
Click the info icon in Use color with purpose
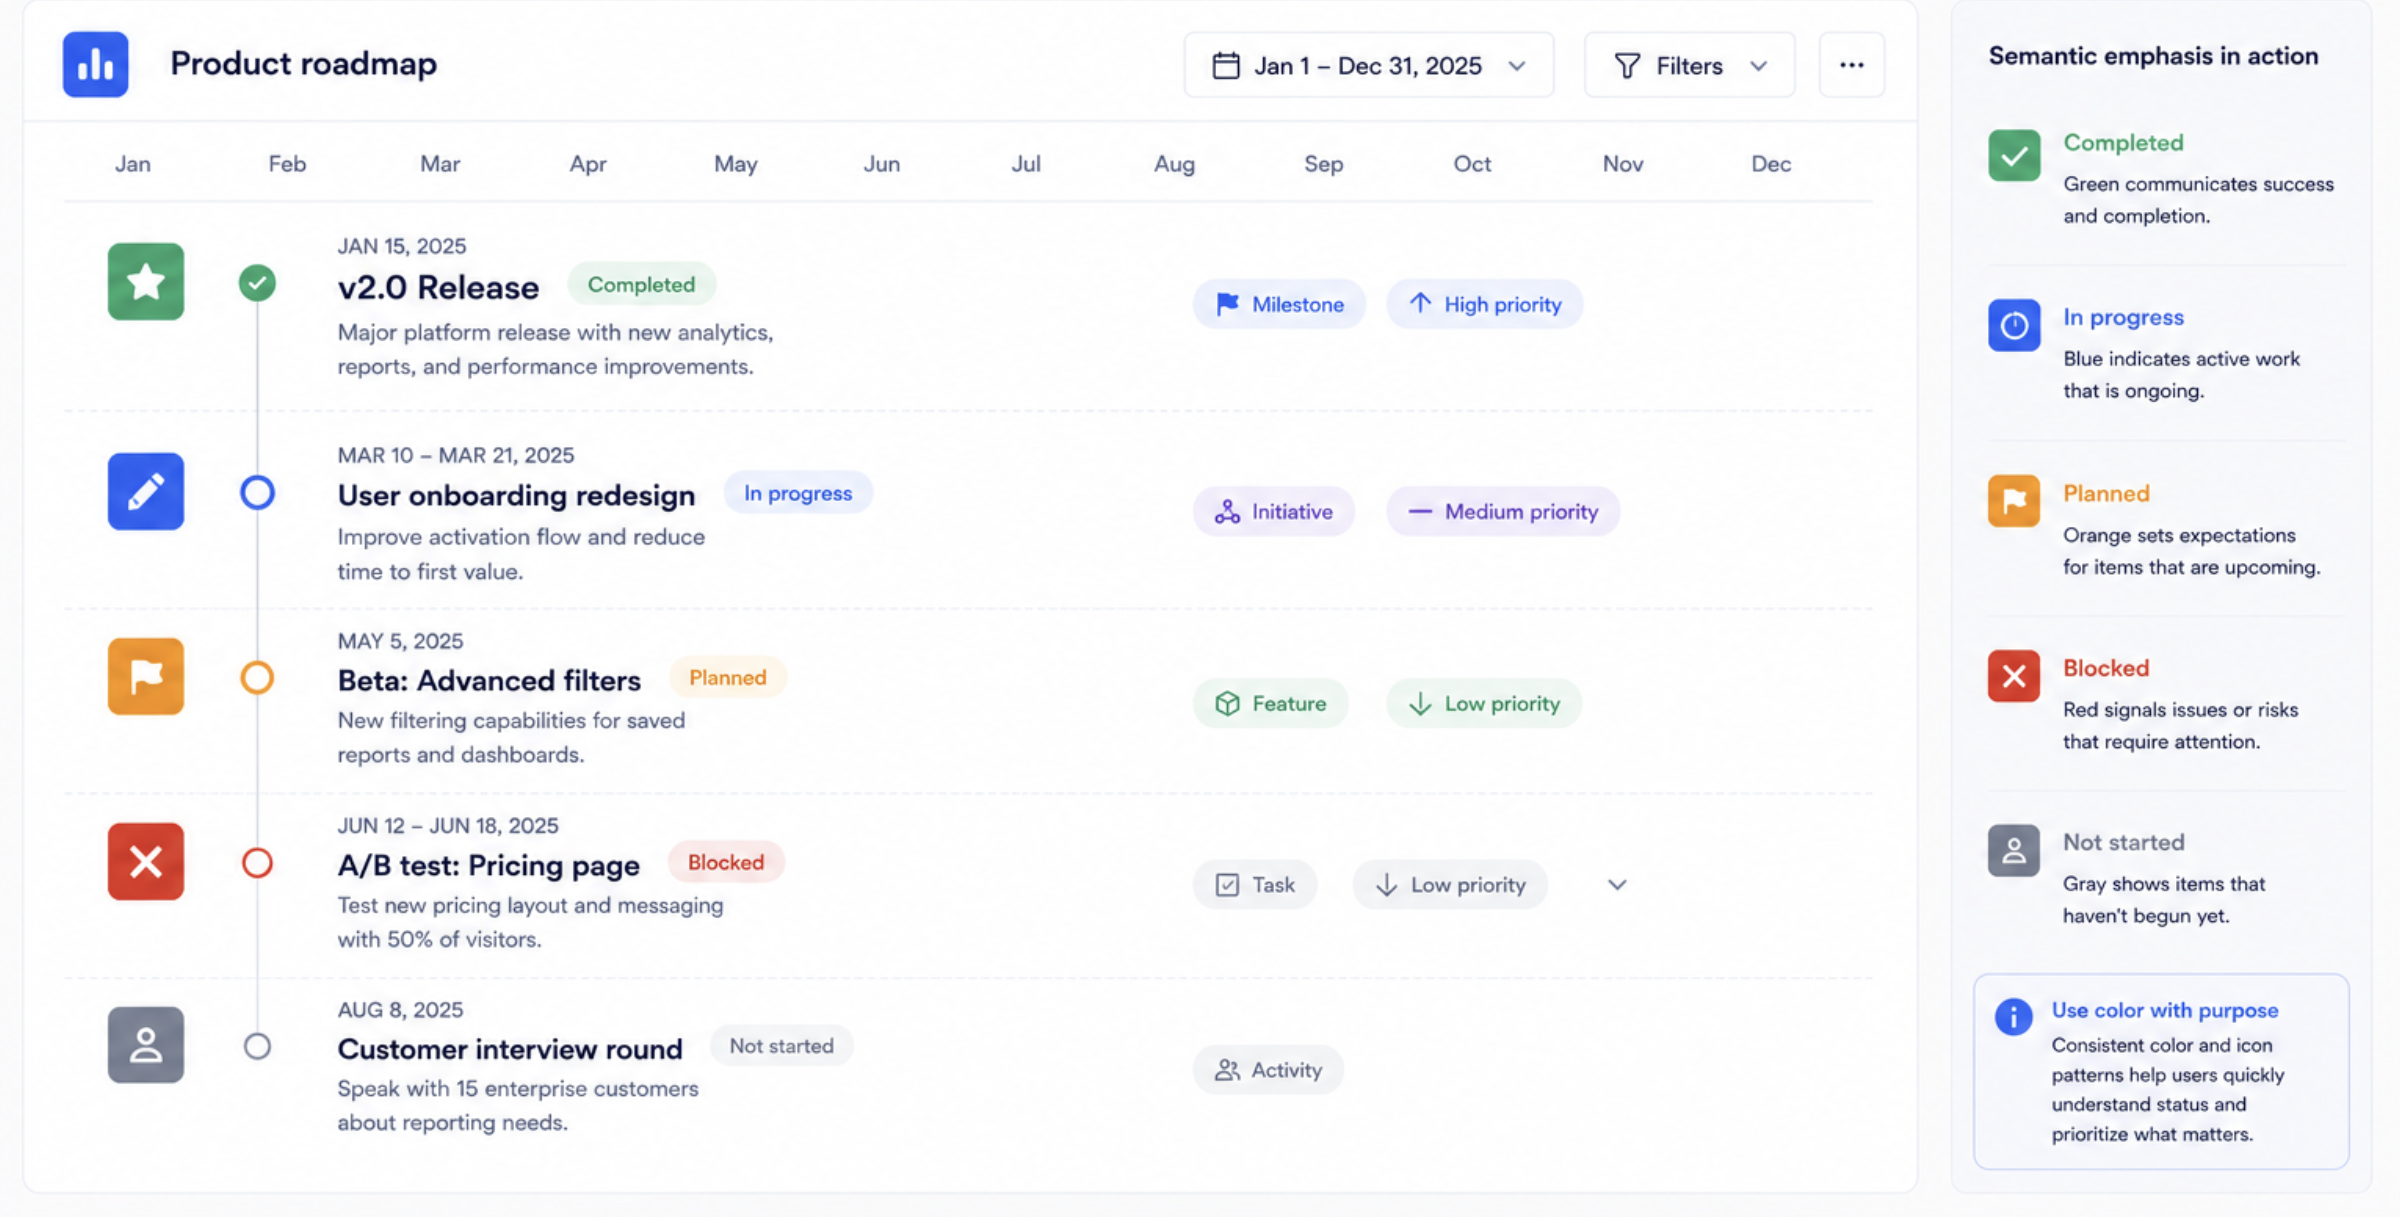[2013, 1017]
